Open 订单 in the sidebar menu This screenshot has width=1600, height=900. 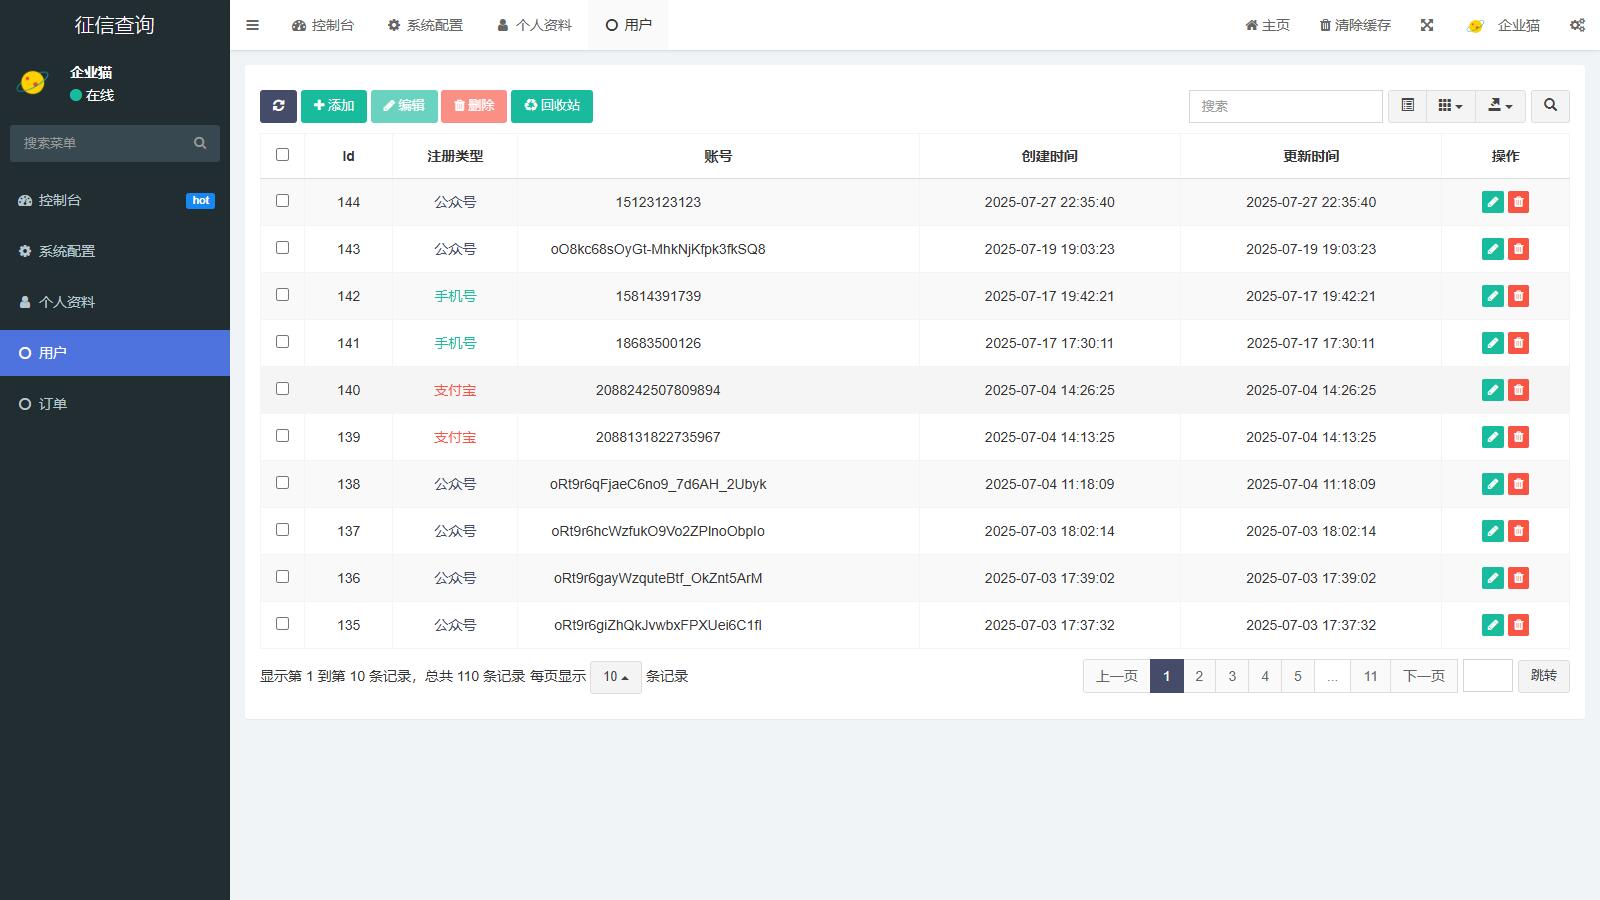53,404
